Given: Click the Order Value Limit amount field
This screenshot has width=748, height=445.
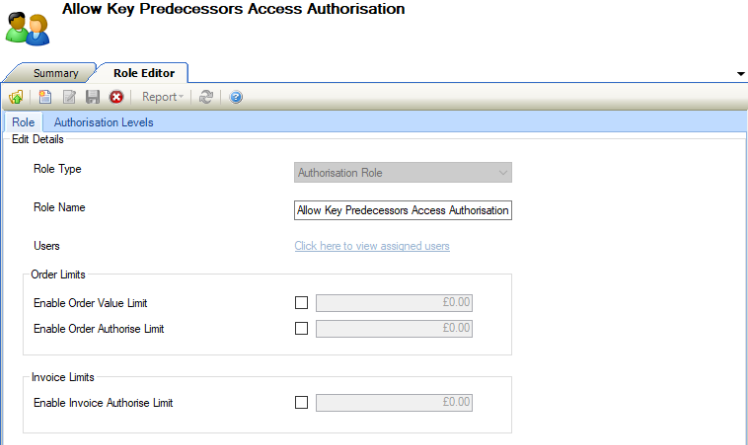Looking at the screenshot, I should 394,302.
